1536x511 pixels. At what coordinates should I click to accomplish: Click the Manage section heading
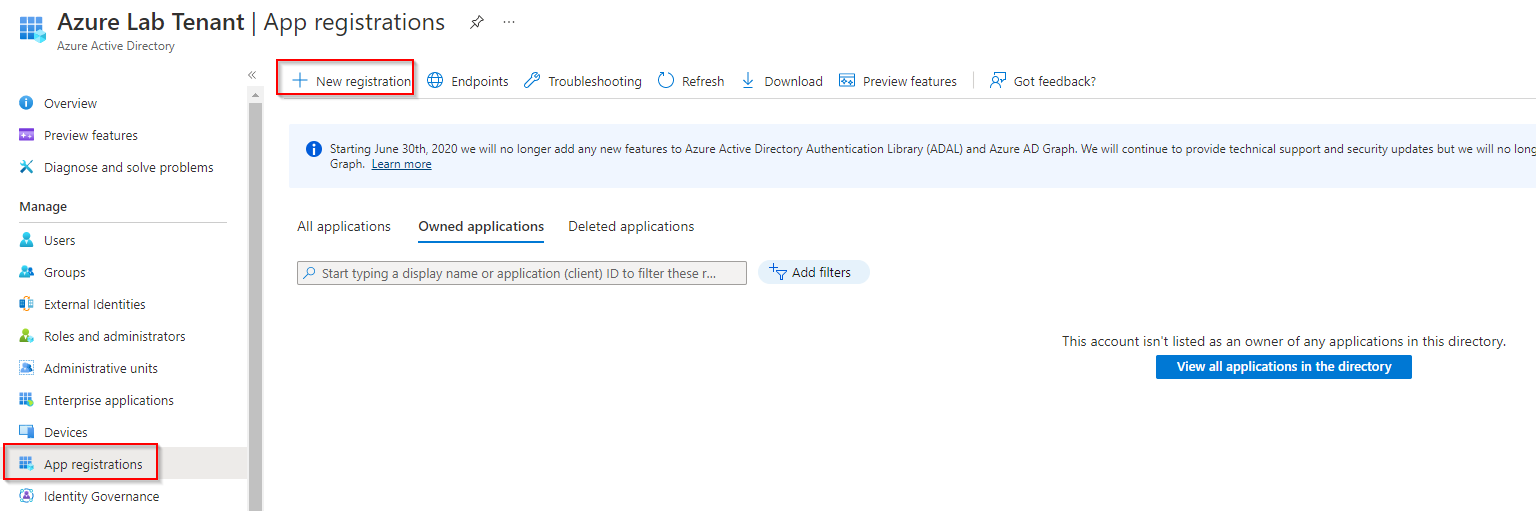(x=43, y=207)
